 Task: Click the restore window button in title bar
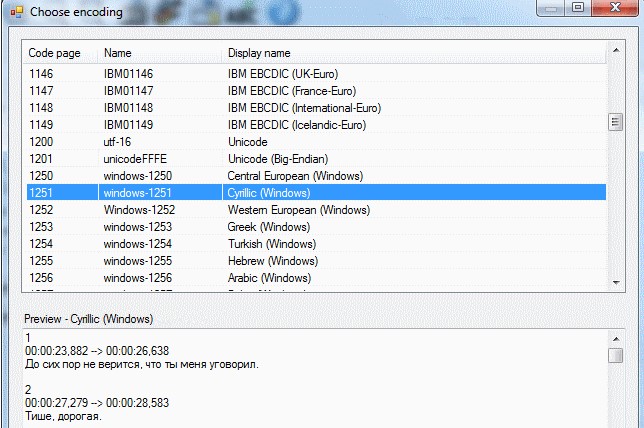[x=578, y=7]
